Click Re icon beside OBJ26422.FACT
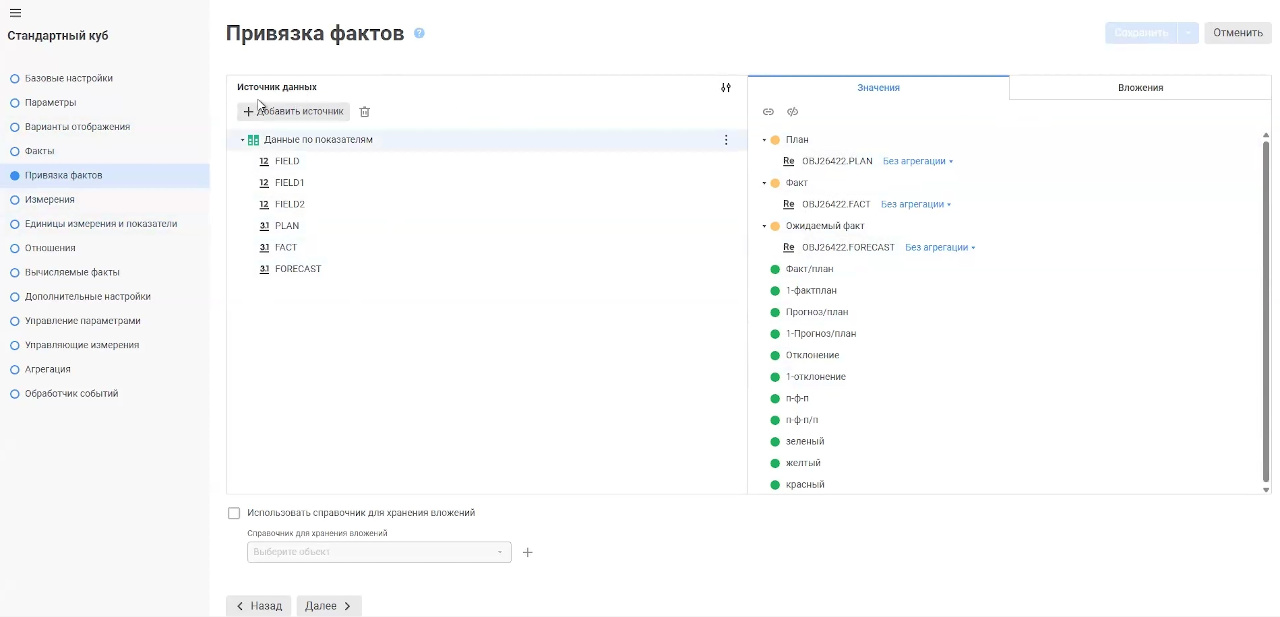The width and height of the screenshot is (1280, 617). point(788,204)
